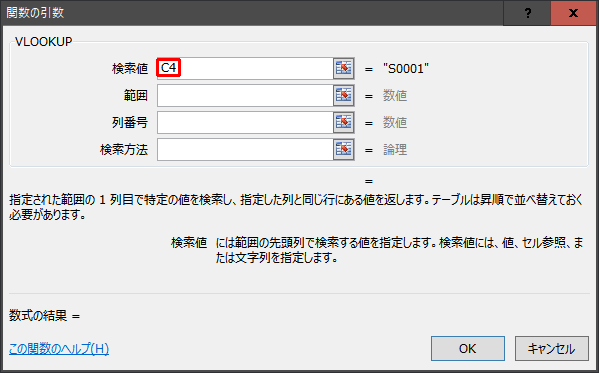Activate the 検索方法 input field
The width and height of the screenshot is (599, 373).
coord(245,149)
